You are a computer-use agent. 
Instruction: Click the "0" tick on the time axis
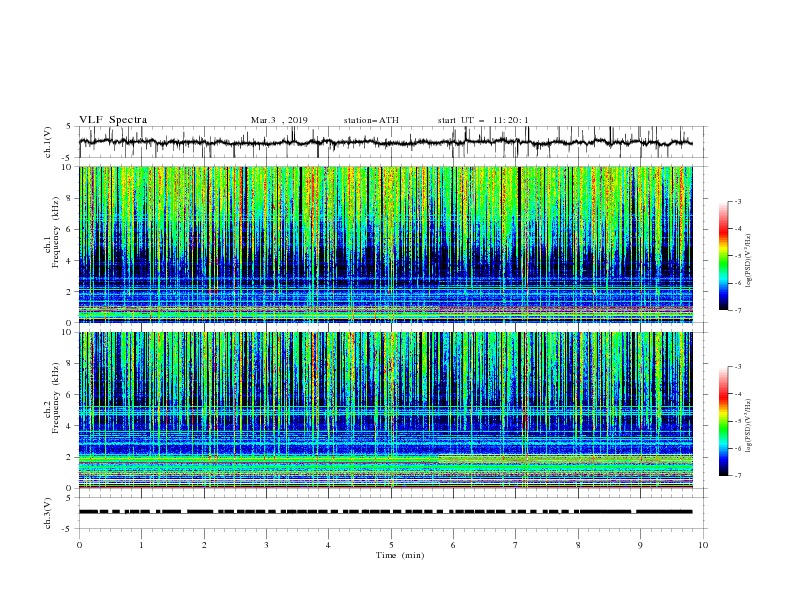click(79, 545)
